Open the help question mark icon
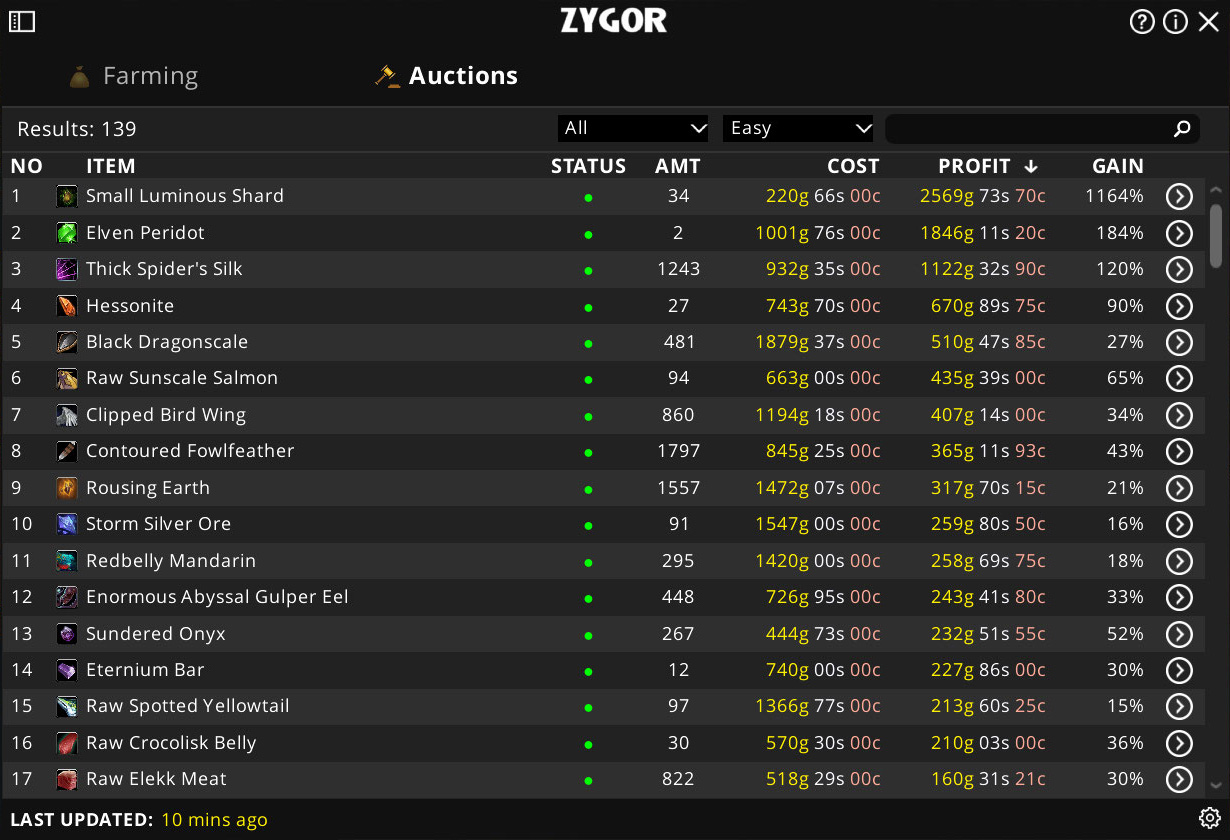The image size is (1230, 840). [x=1142, y=21]
